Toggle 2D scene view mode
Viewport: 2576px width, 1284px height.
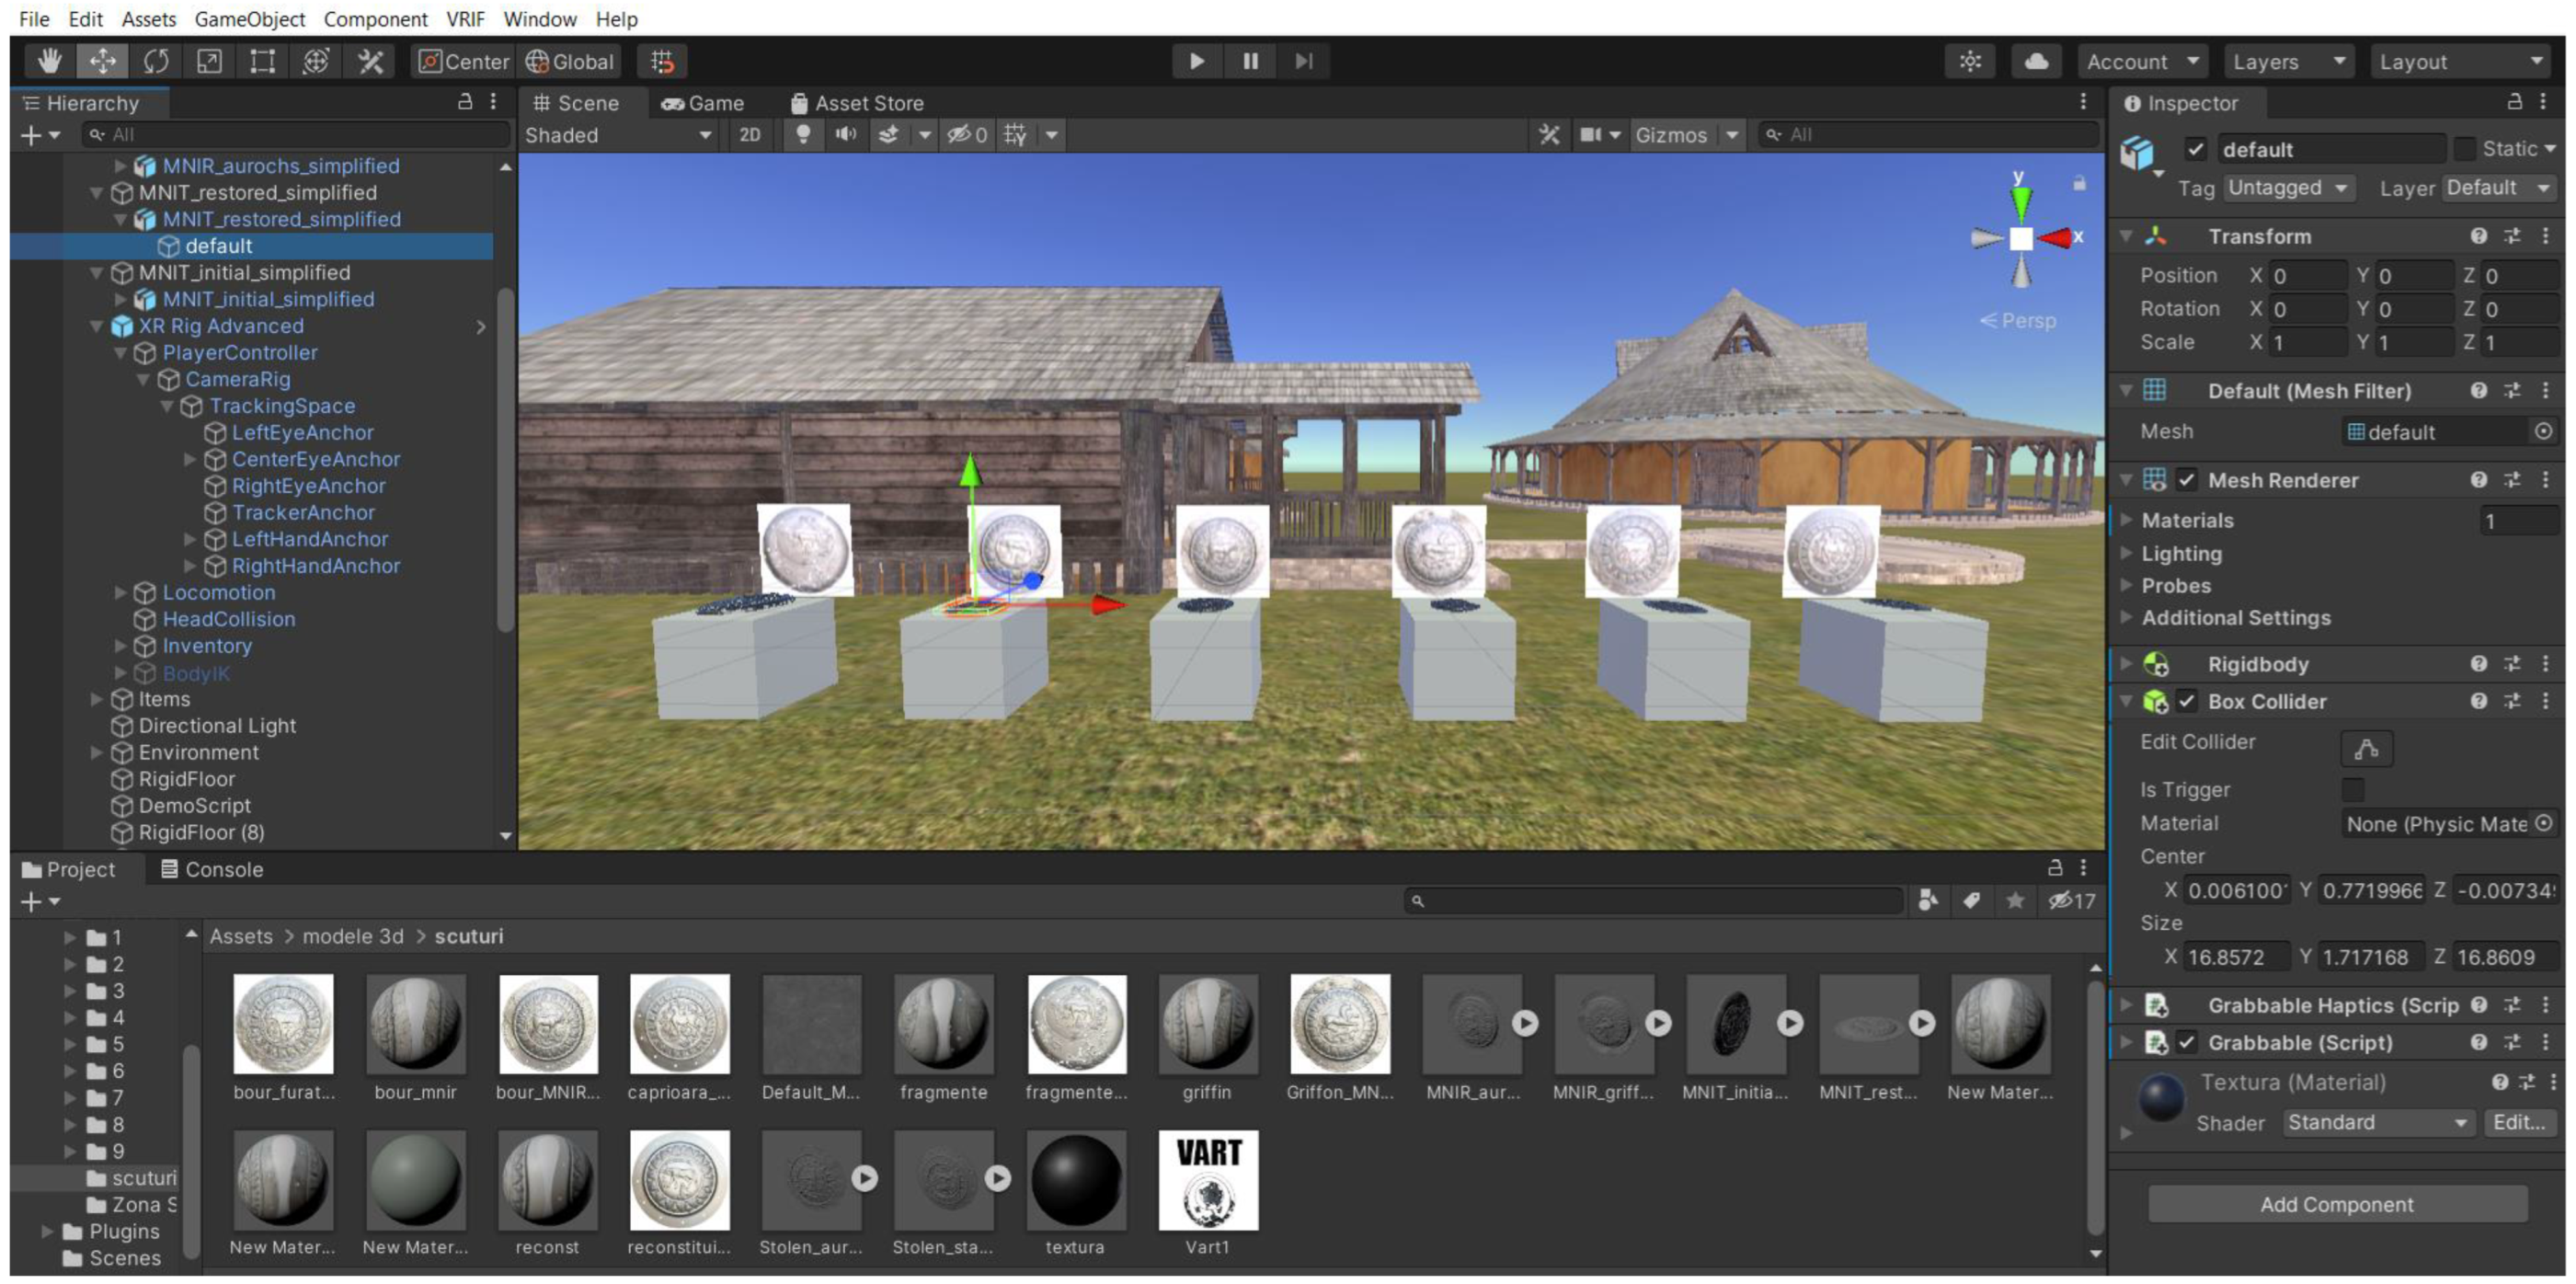[749, 134]
